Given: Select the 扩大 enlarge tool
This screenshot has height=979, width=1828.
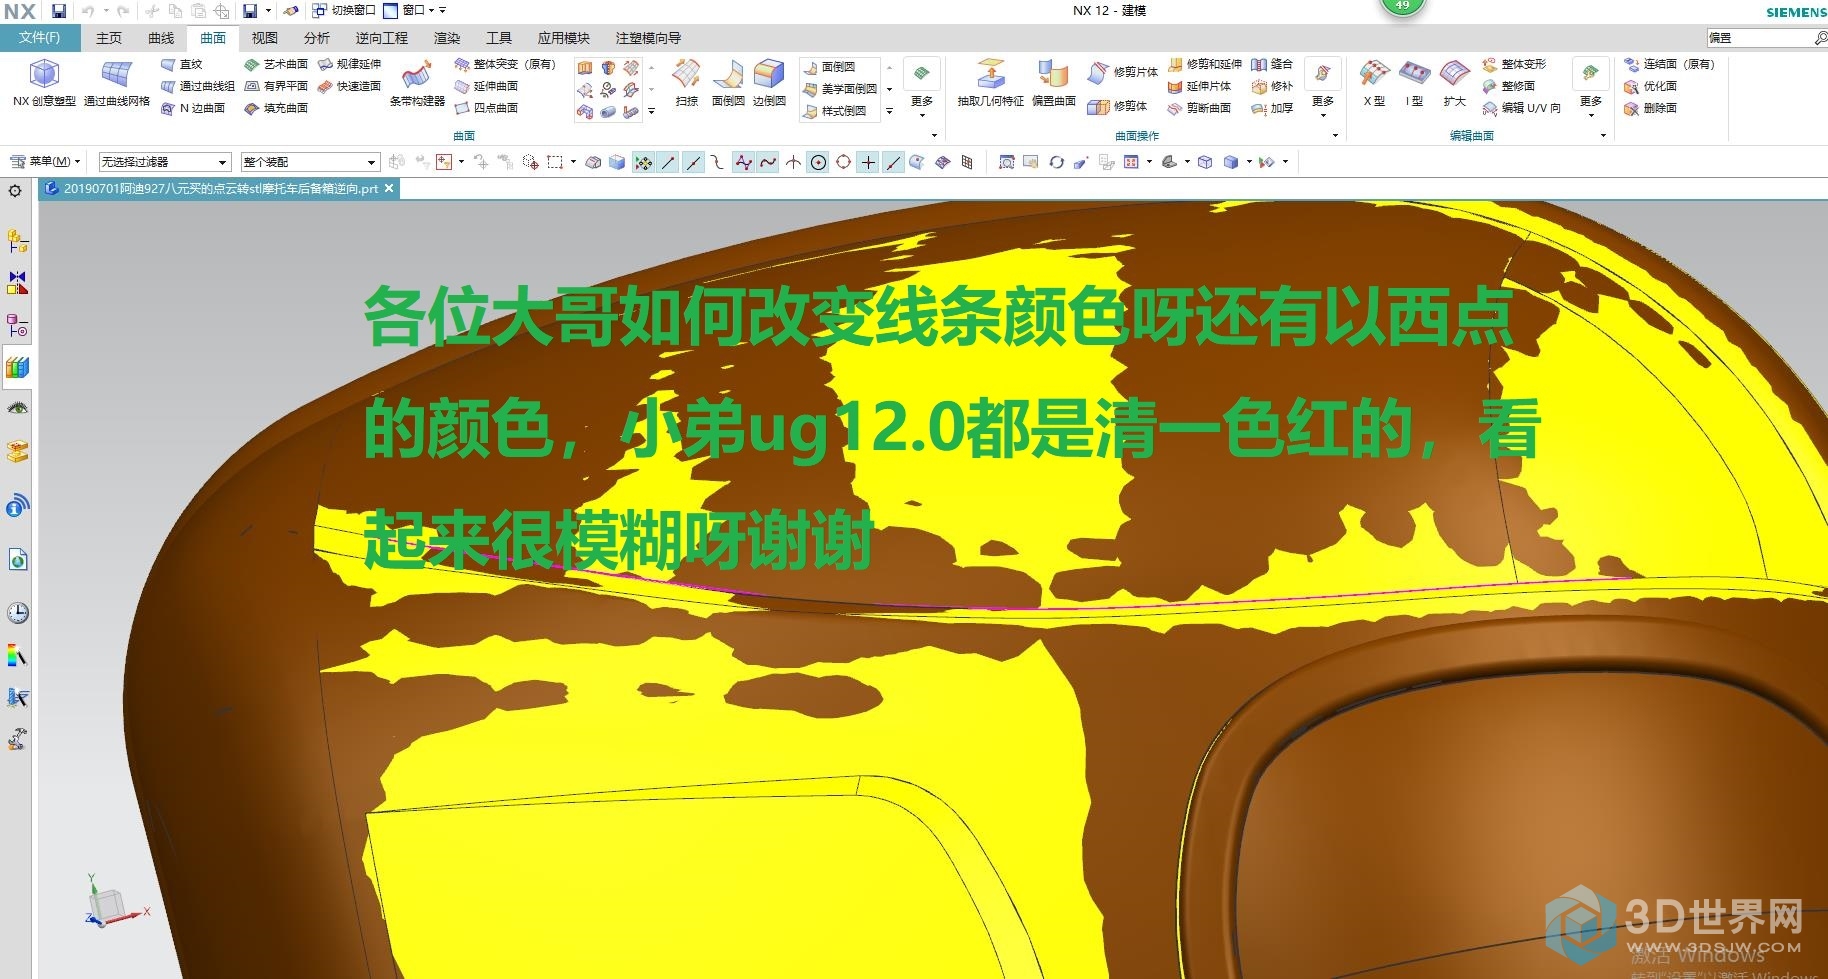Looking at the screenshot, I should tap(1454, 83).
